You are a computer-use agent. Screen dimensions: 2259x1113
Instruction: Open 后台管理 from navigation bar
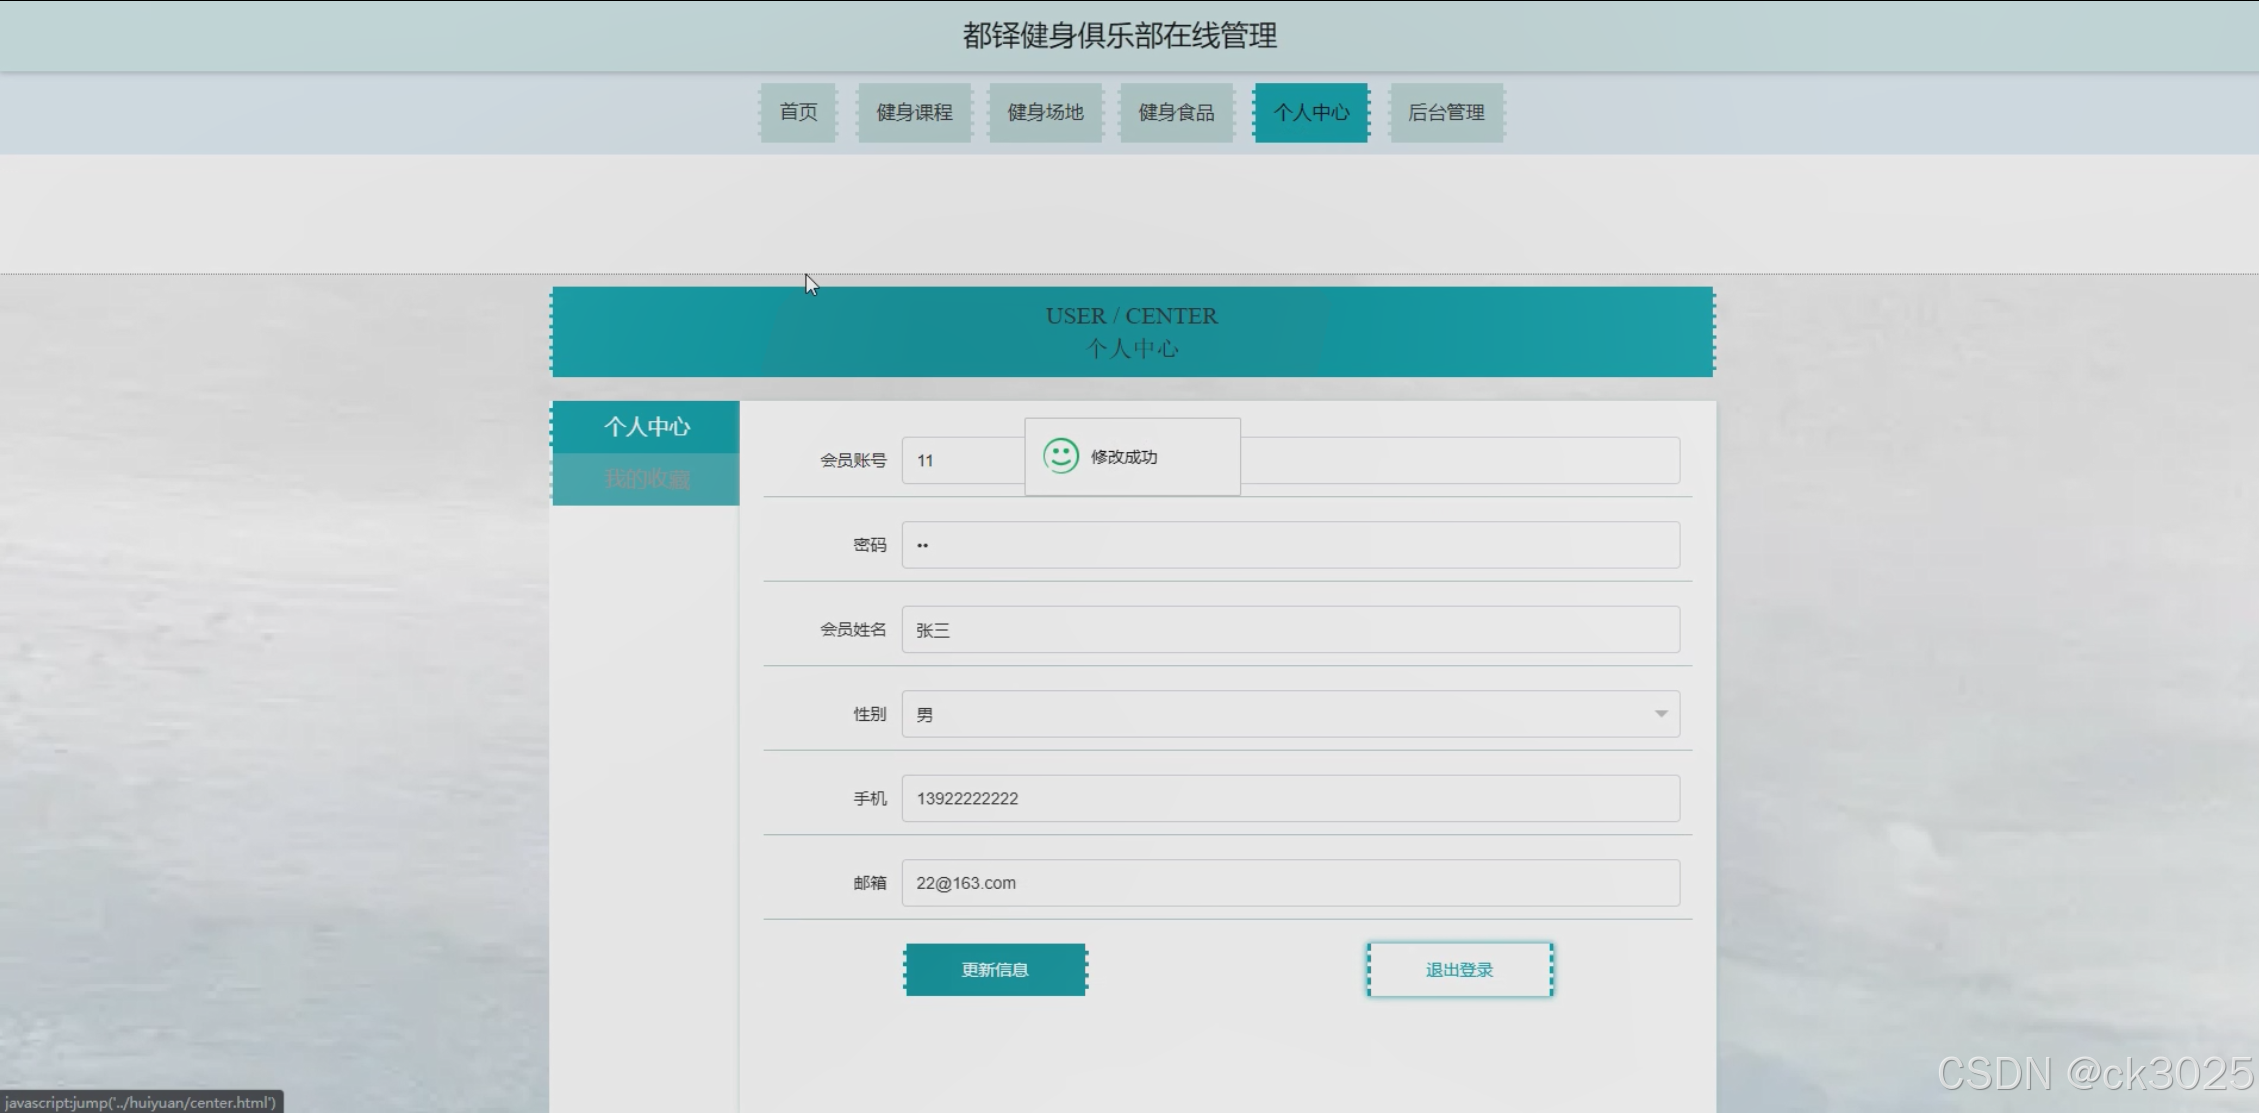click(1446, 112)
